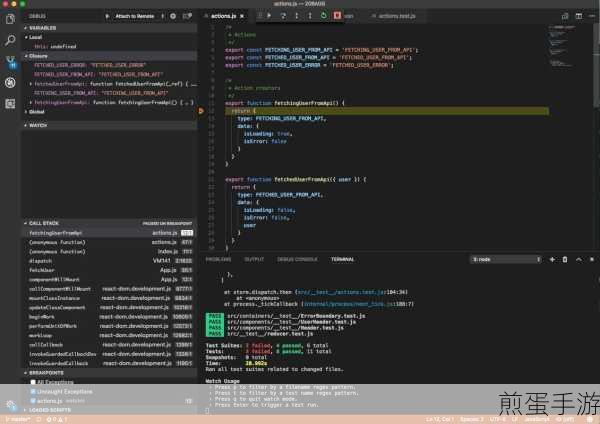Viewport: 600px width, 424px height.
Task: Click sync changes icon in status bar
Action: (39, 419)
